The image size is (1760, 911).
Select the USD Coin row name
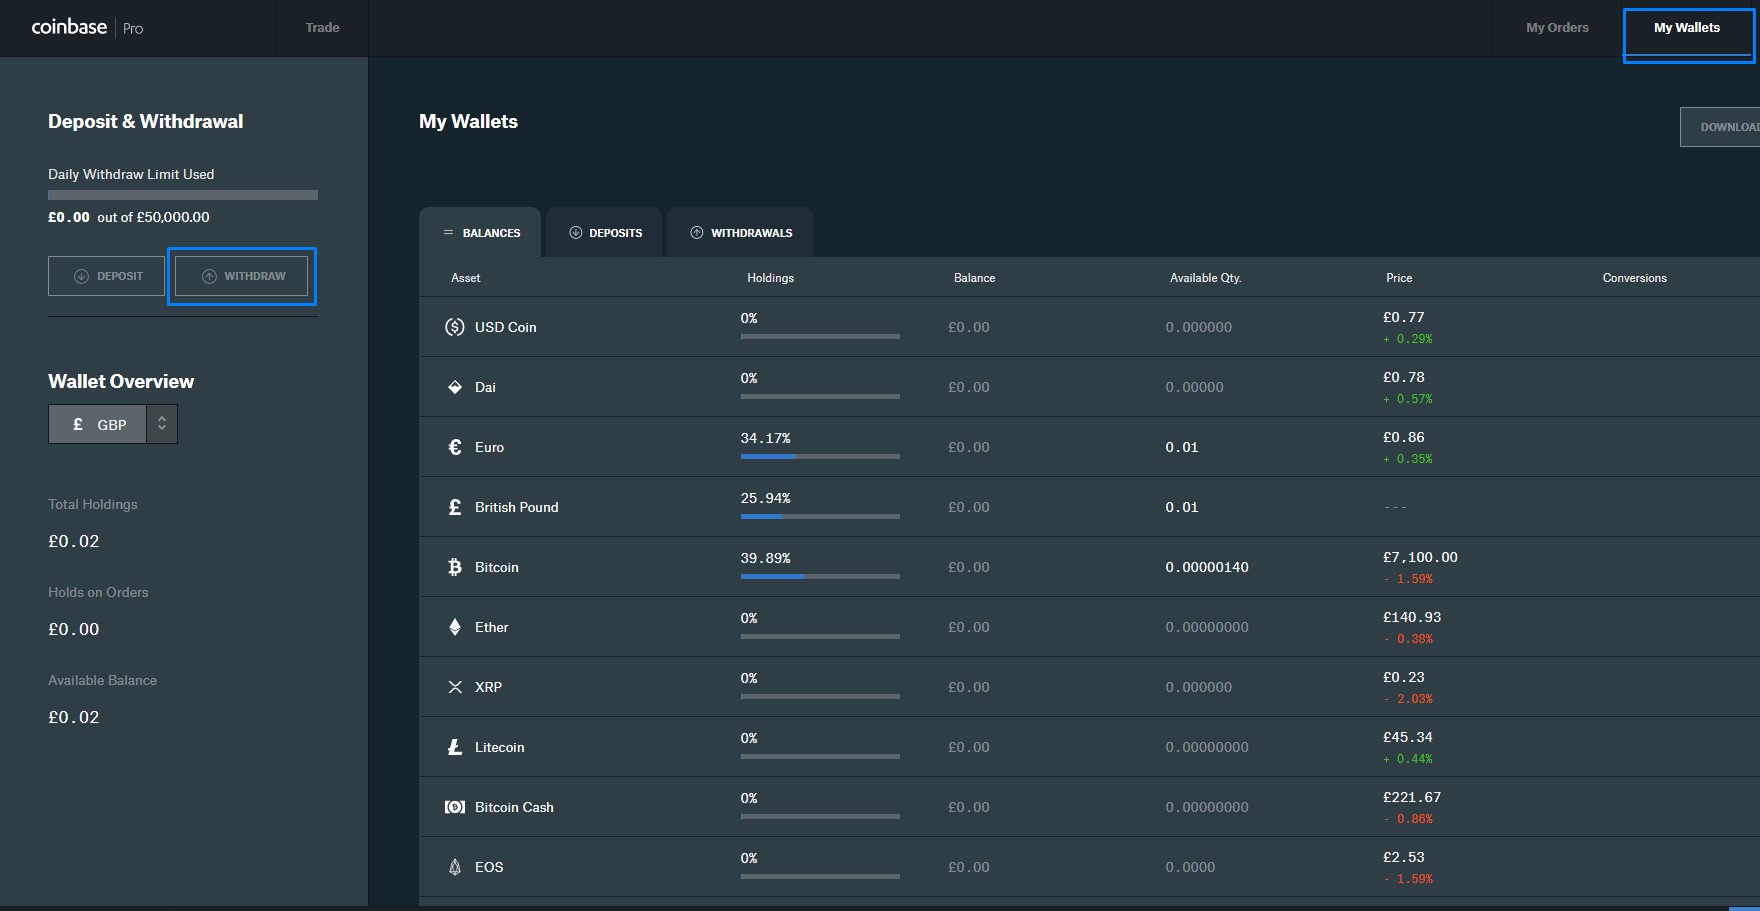[x=505, y=327]
